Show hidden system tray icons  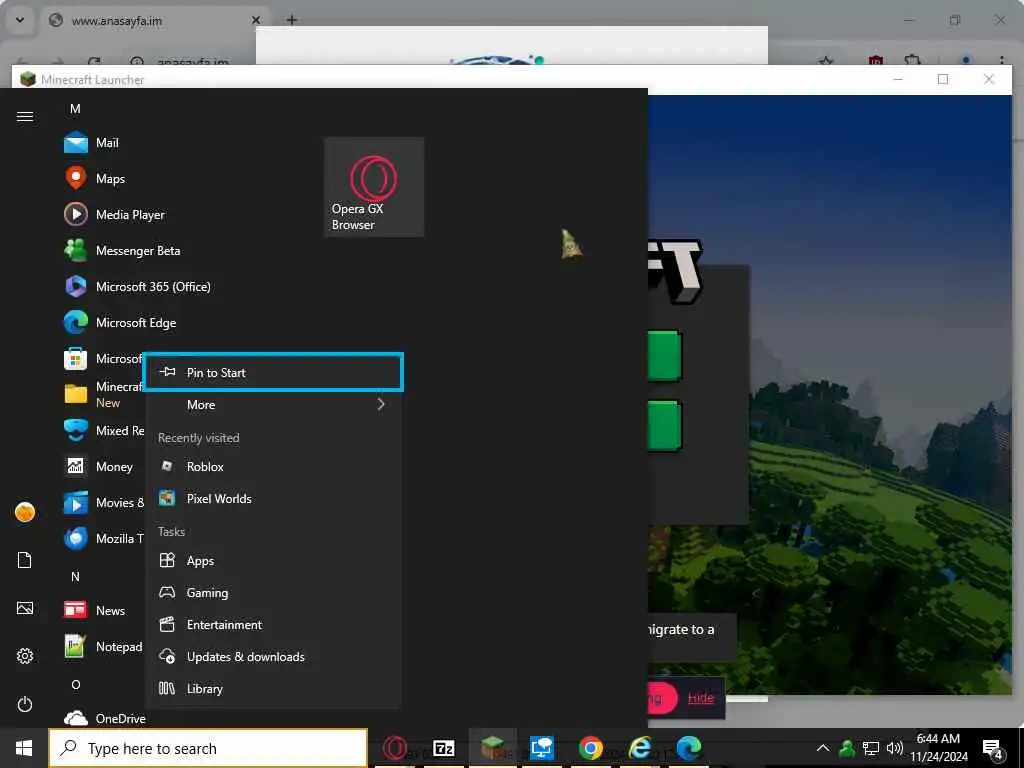823,748
